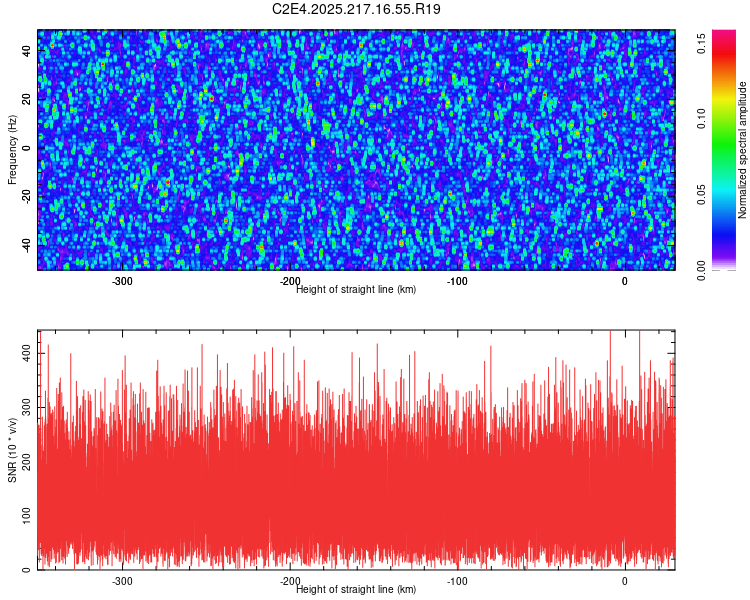The height and width of the screenshot is (600, 750).
Task: Click the SNR plot's Height of straight line label
Action: 356,589
